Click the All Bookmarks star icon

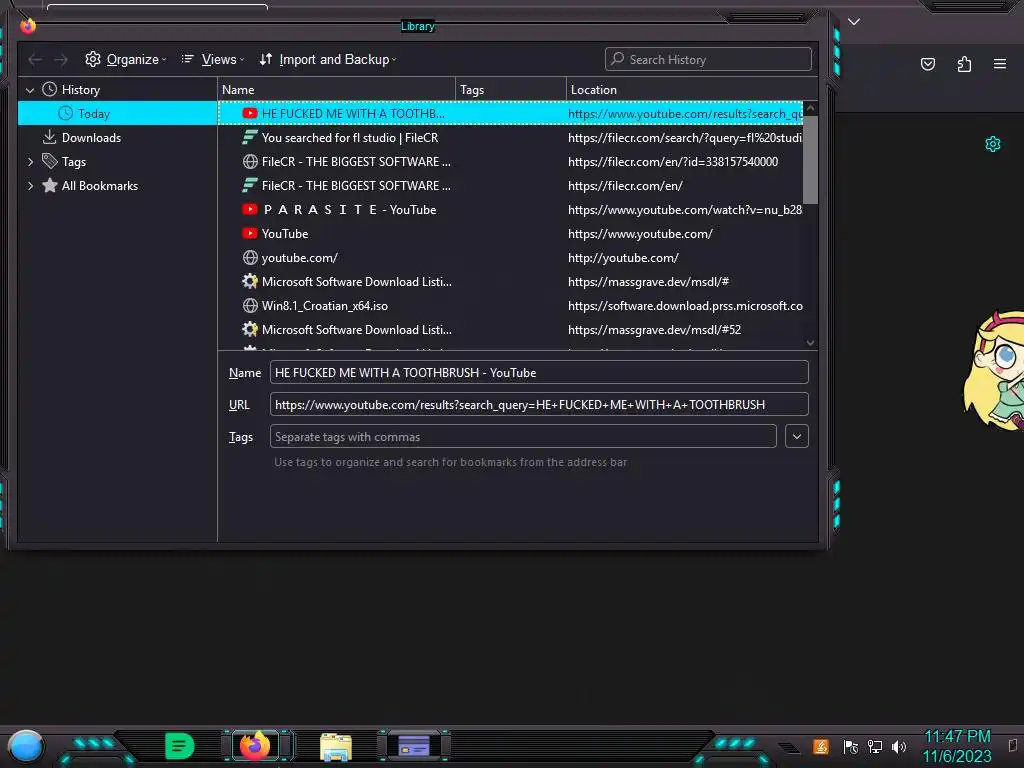pyautogui.click(x=50, y=185)
